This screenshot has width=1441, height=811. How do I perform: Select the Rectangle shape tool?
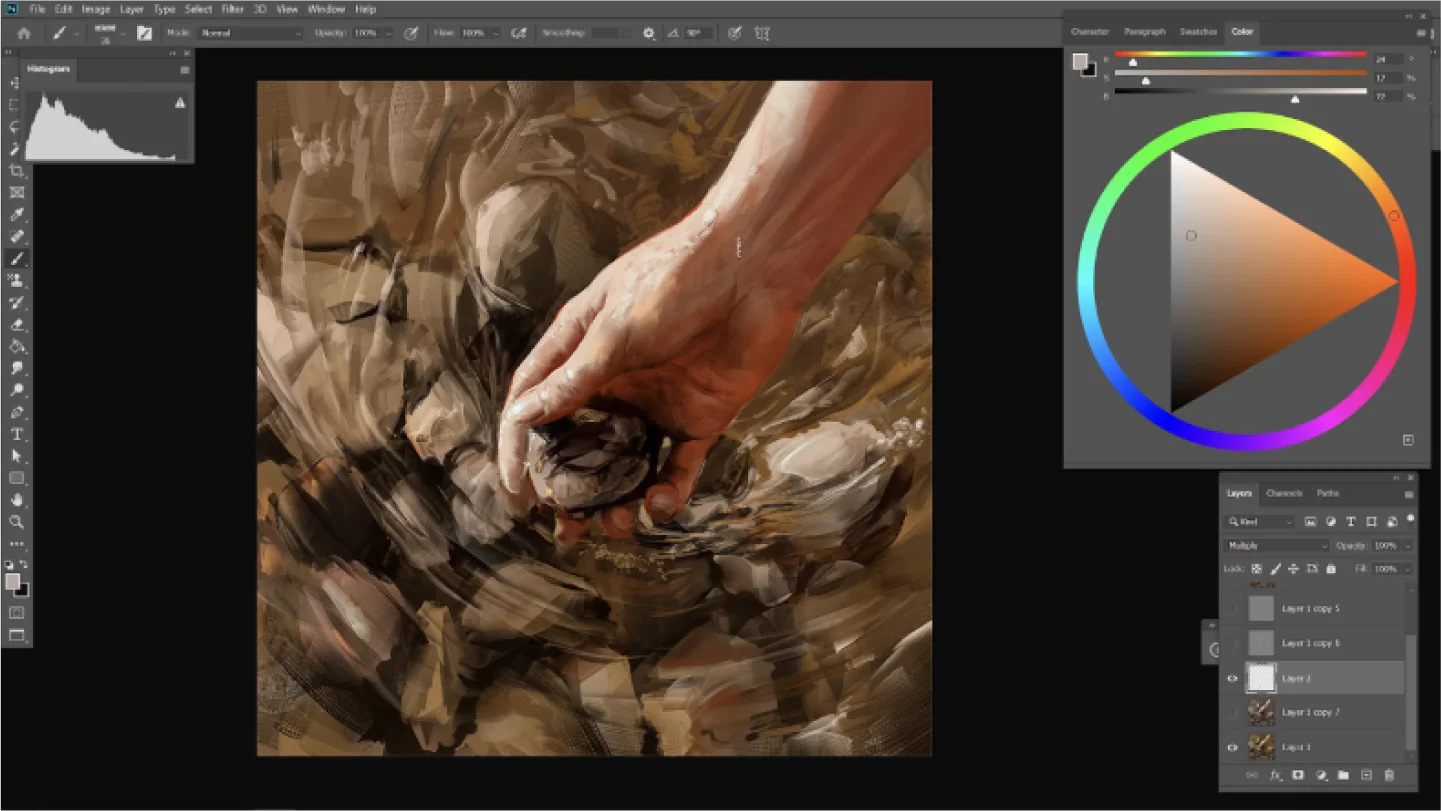click(16, 478)
